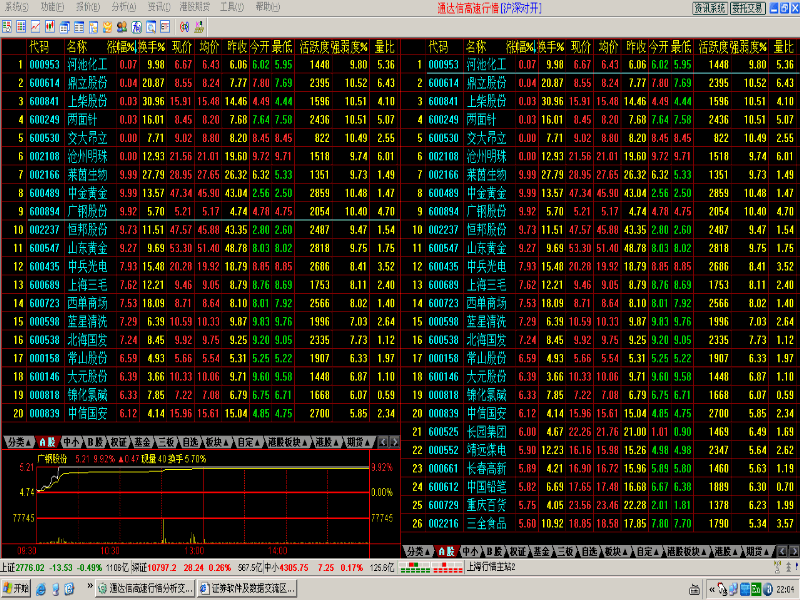Click the last toolbar icon with stacked coins

point(198,27)
